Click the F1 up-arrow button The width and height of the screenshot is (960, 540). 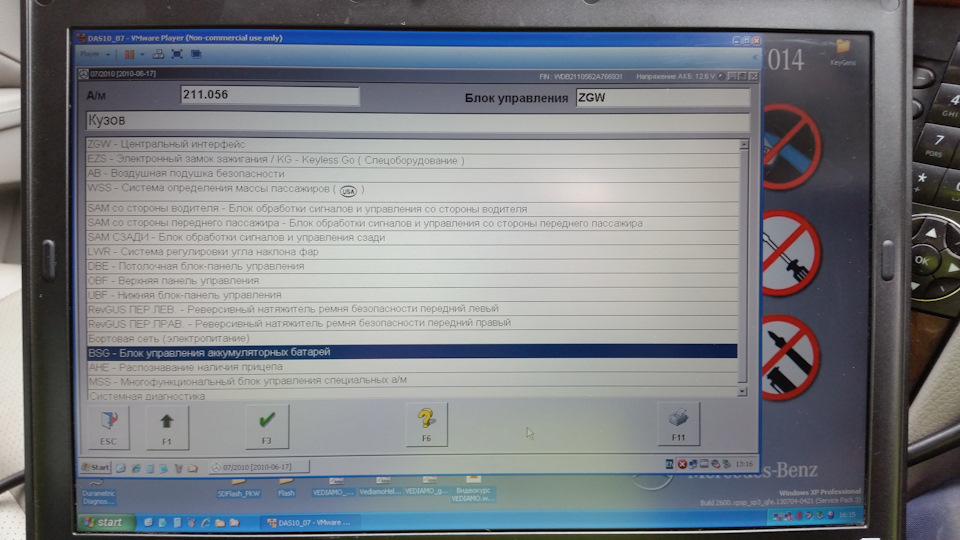[167, 427]
